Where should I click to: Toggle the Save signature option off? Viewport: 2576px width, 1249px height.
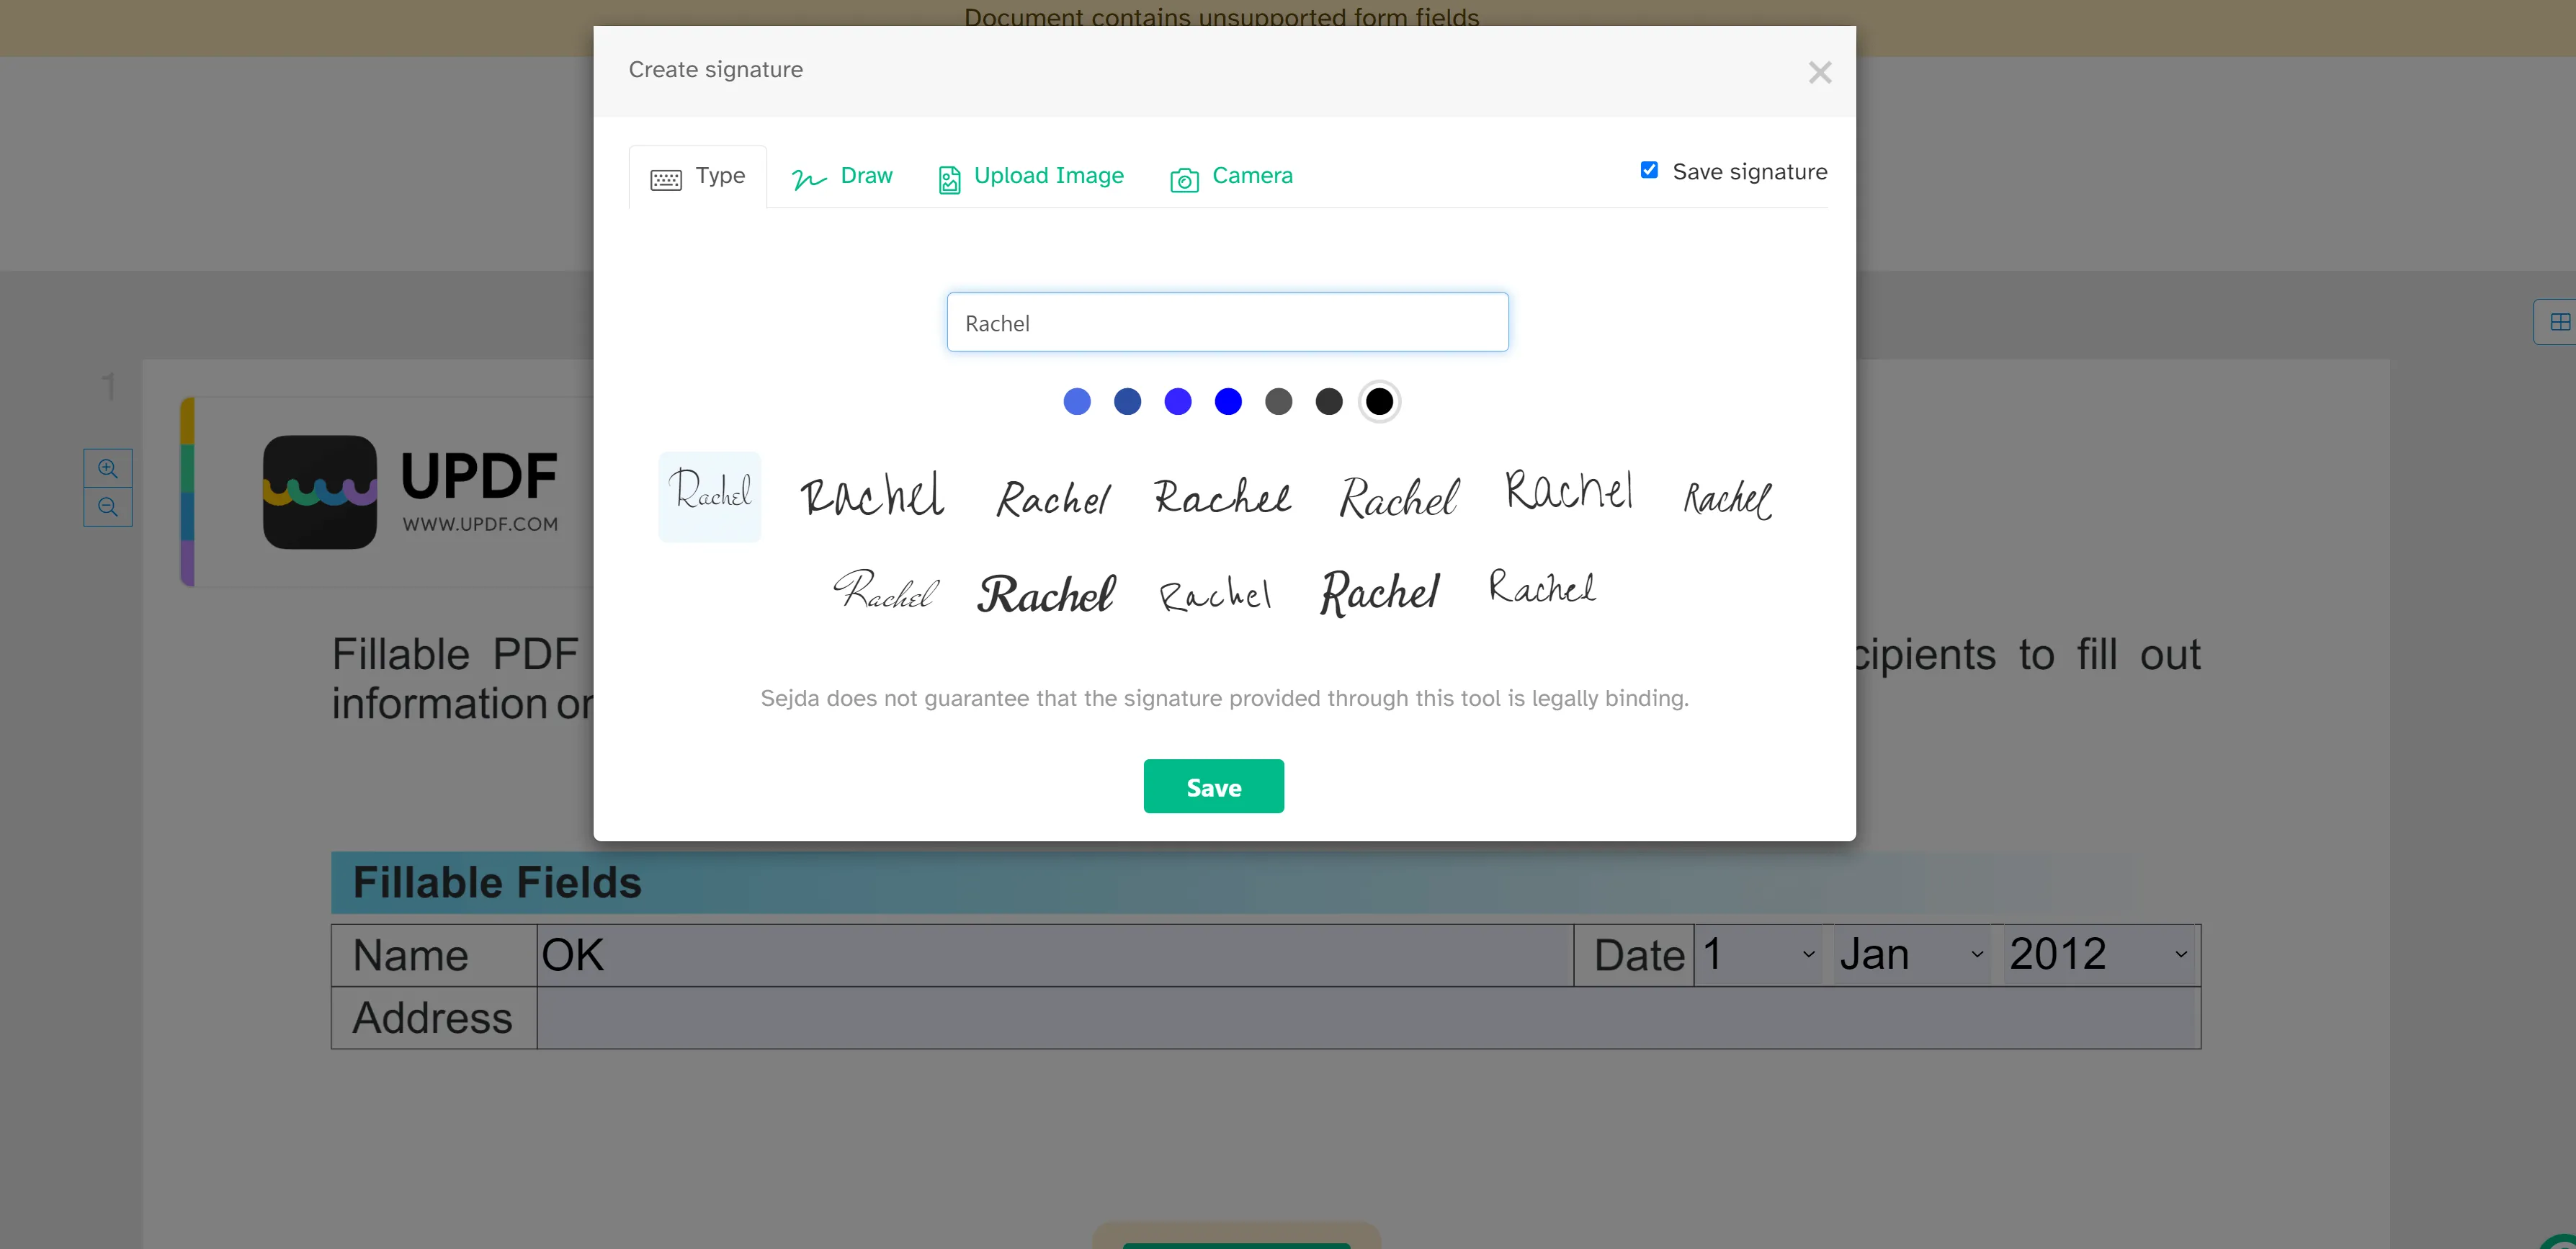1647,171
